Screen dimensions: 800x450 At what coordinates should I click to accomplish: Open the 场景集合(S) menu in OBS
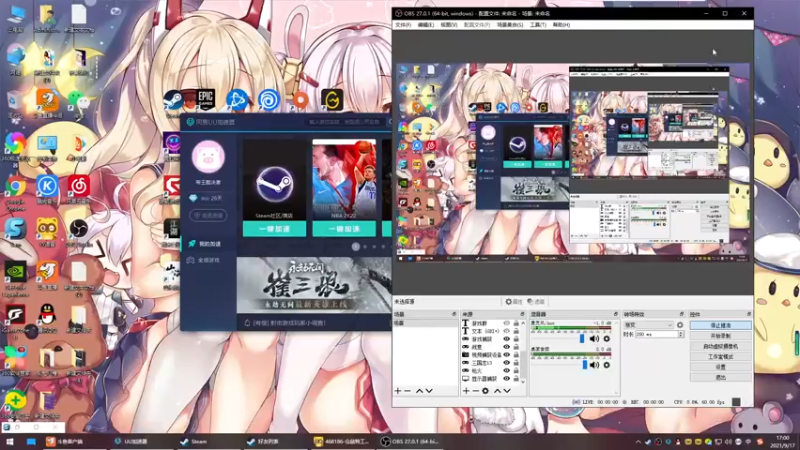coord(510,24)
